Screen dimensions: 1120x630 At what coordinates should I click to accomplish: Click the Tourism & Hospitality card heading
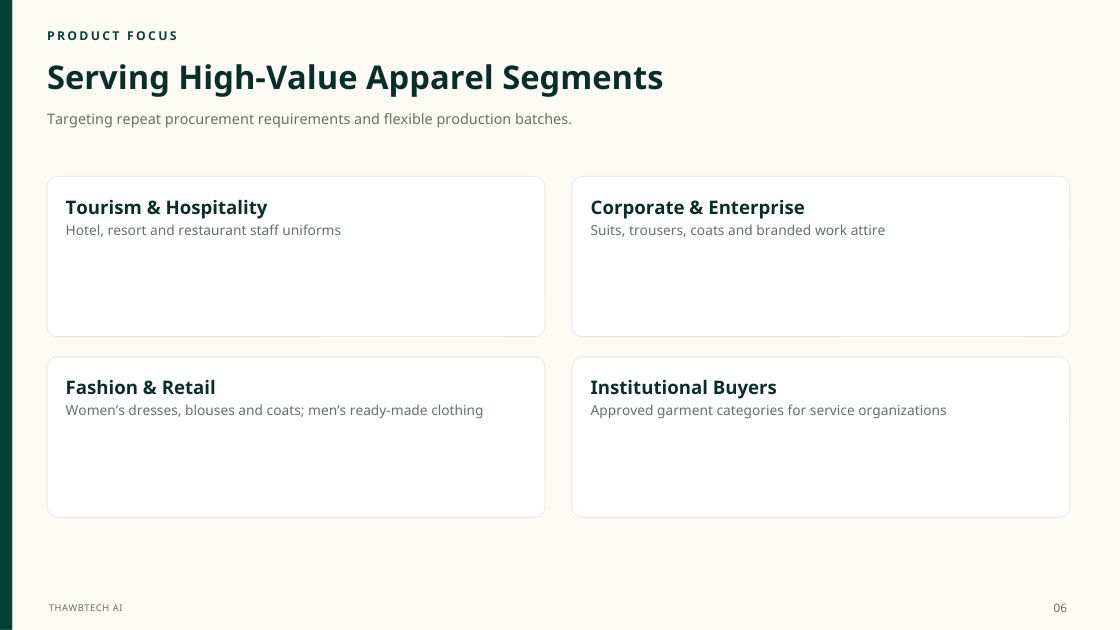coord(166,208)
